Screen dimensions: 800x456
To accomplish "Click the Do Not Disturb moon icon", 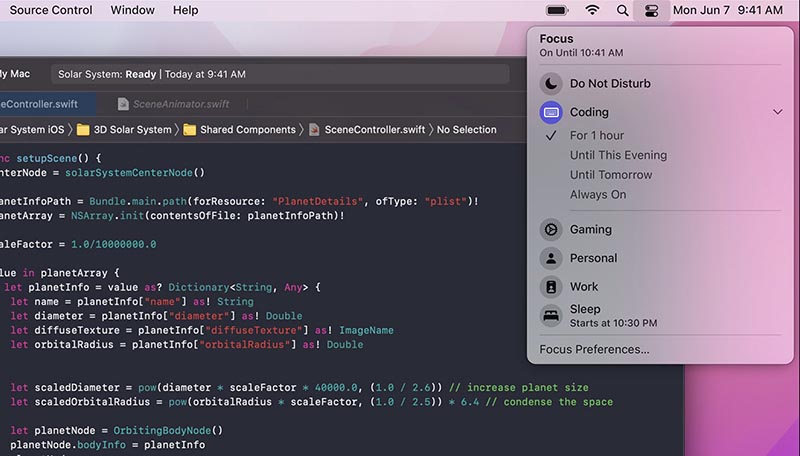I will (x=551, y=84).
